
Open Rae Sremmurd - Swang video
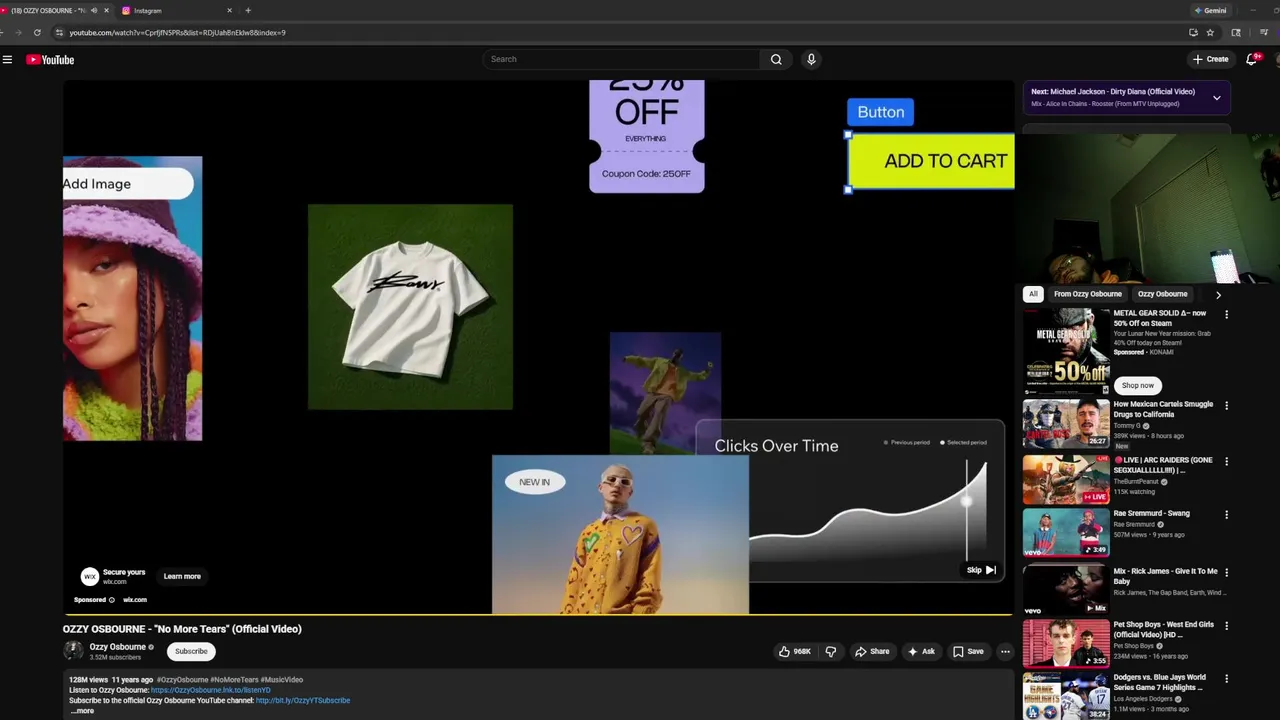pos(1066,533)
